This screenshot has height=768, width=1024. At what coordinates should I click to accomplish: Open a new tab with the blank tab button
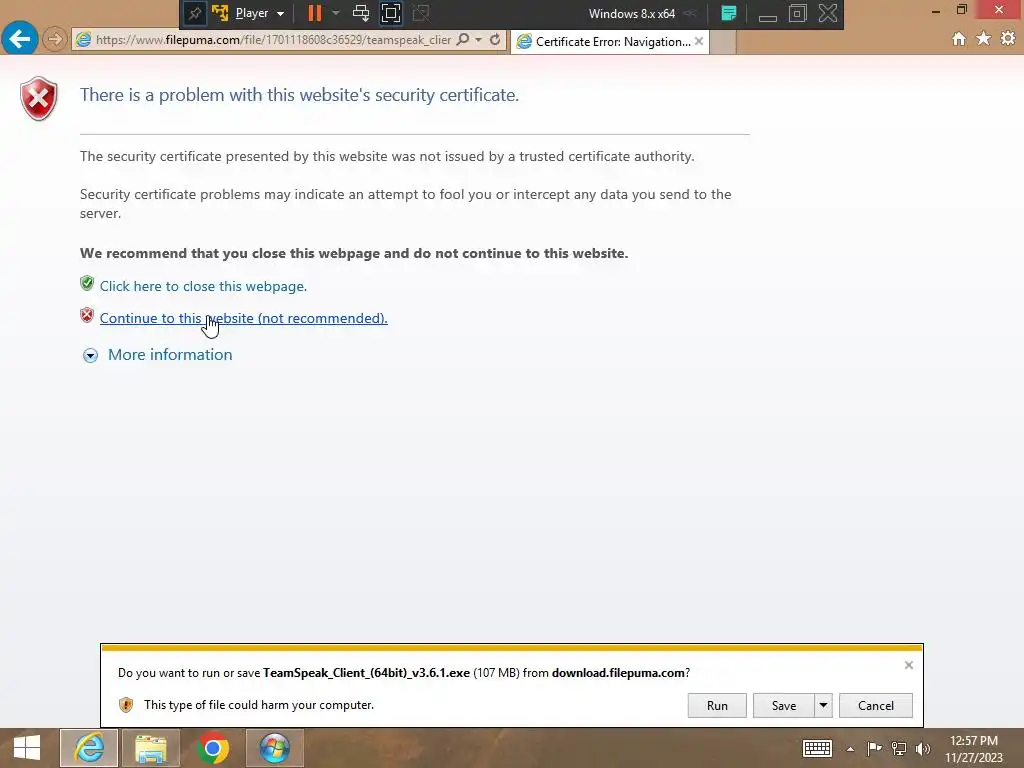[x=722, y=42]
